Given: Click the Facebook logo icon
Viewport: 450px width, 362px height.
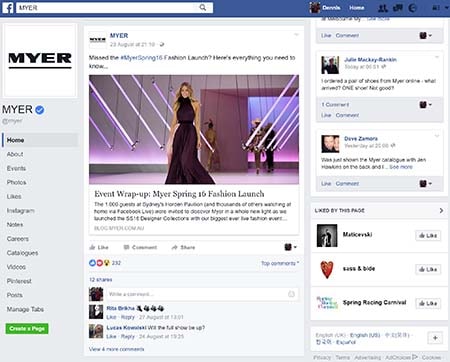Looking at the screenshot, I should 8,8.
